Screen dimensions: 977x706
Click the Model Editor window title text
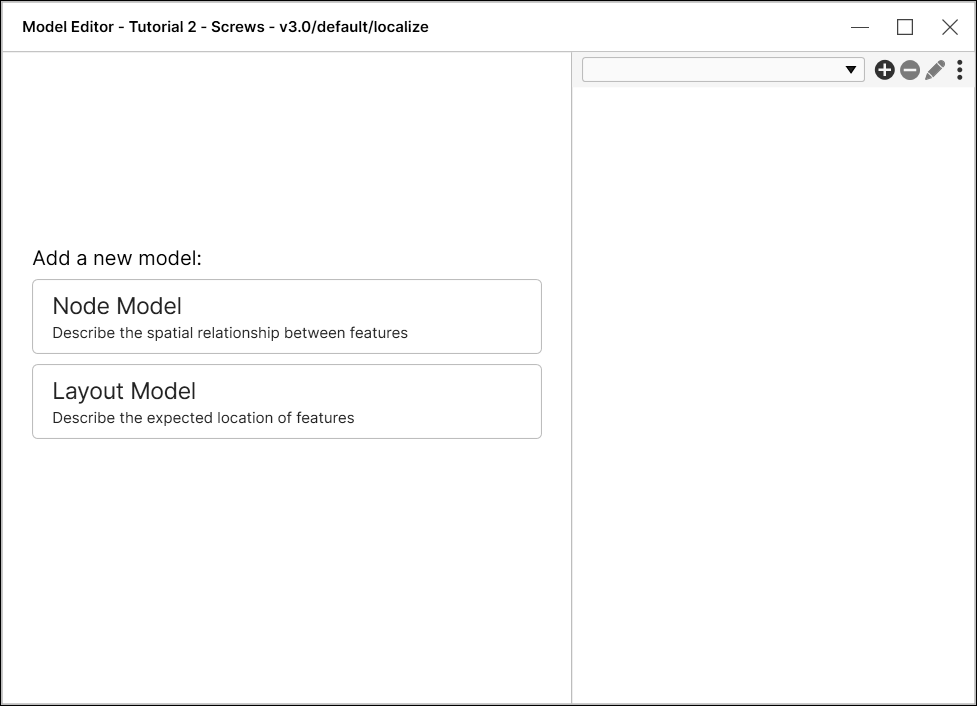225,27
